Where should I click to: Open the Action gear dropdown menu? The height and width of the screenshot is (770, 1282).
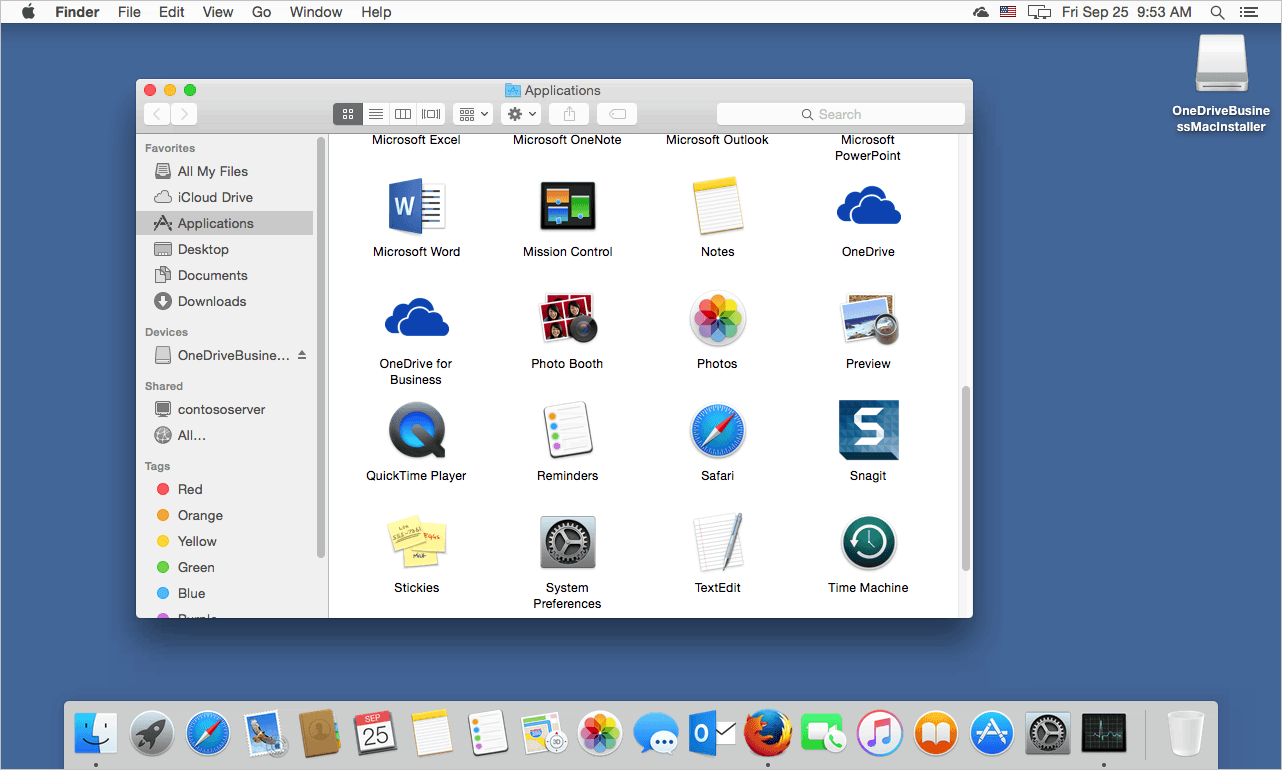click(522, 114)
